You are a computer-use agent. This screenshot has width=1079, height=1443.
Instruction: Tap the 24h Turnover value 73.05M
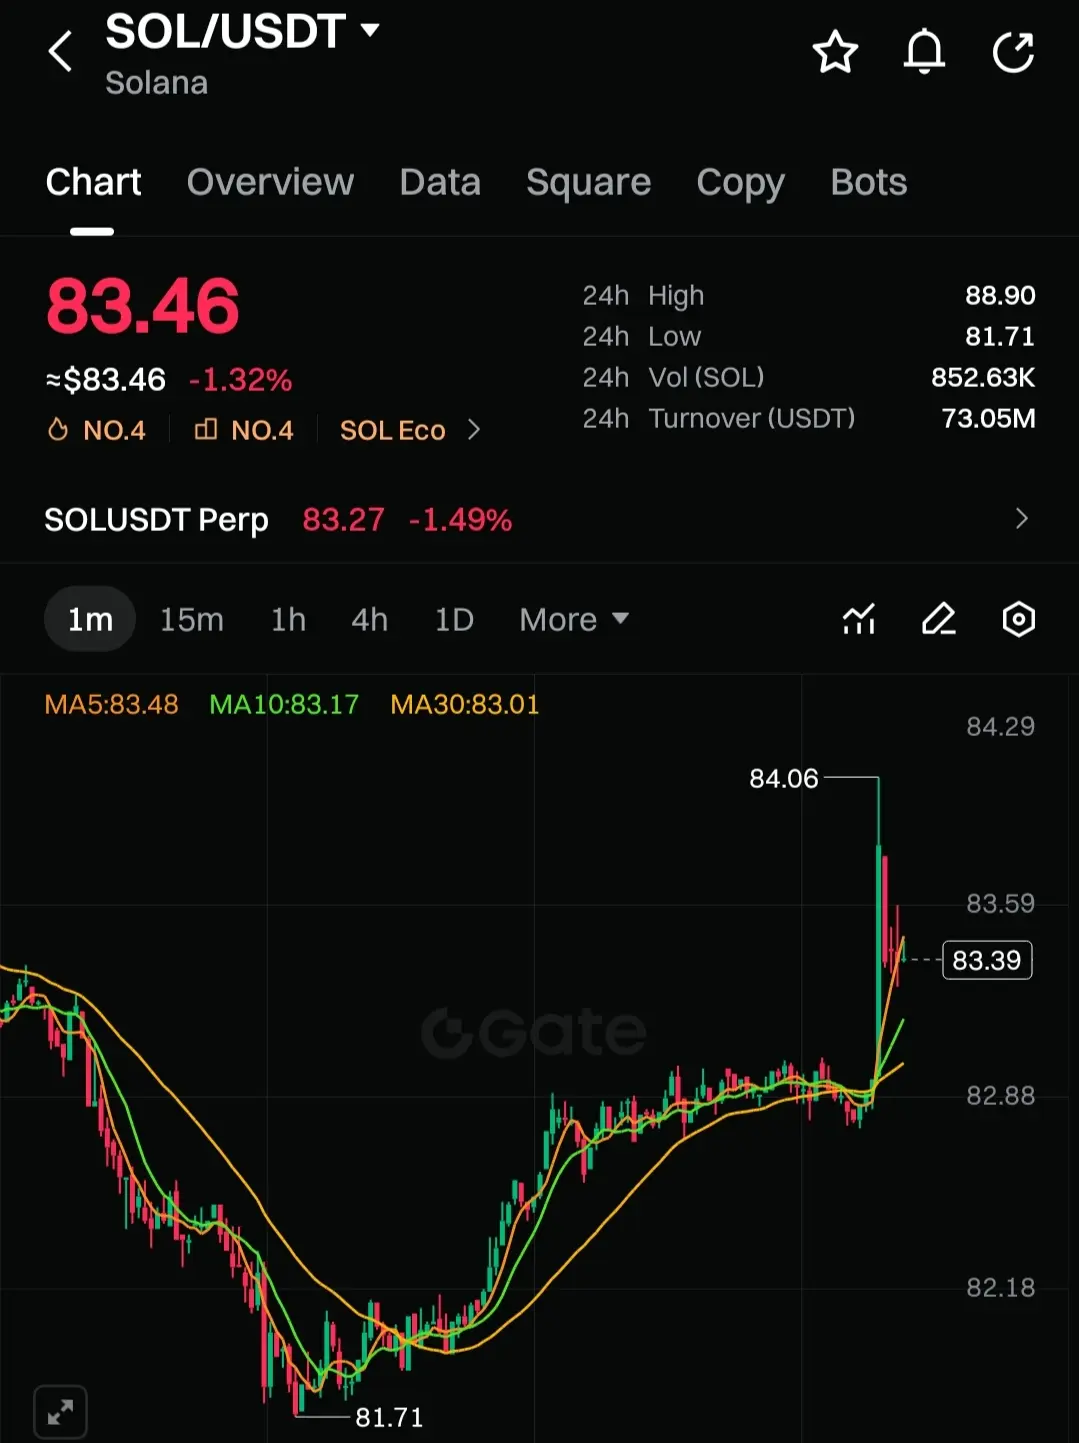(x=988, y=418)
